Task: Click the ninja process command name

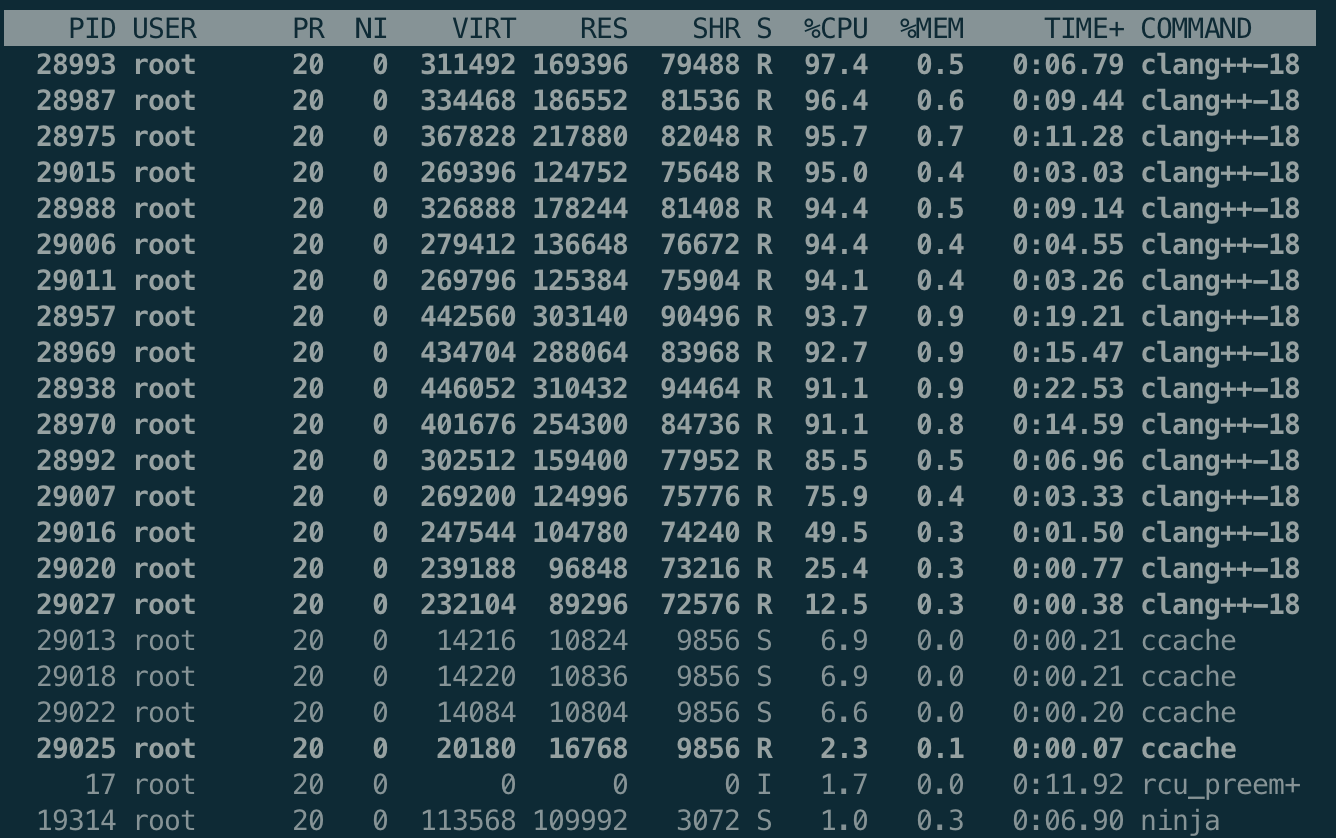Action: [x=1180, y=821]
